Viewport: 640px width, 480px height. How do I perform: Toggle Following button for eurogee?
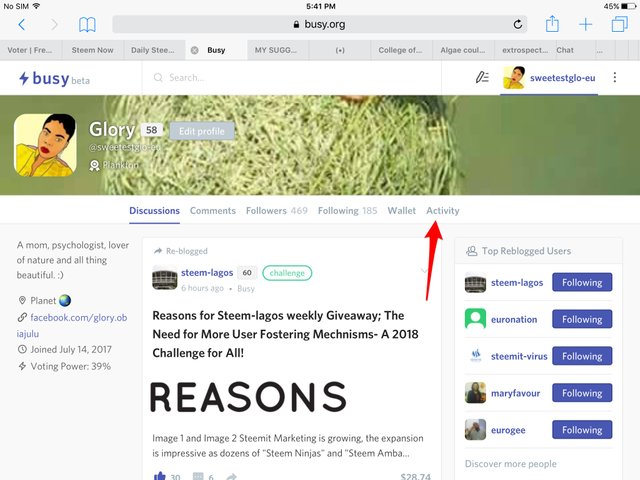(582, 430)
